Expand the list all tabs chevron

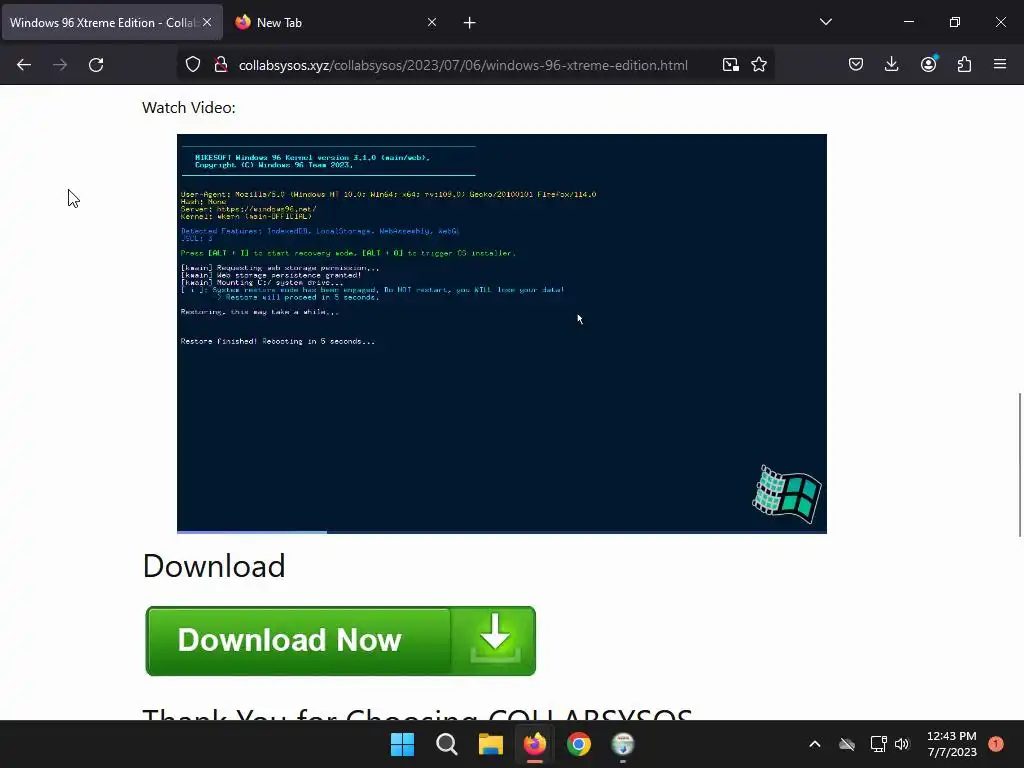[825, 22]
